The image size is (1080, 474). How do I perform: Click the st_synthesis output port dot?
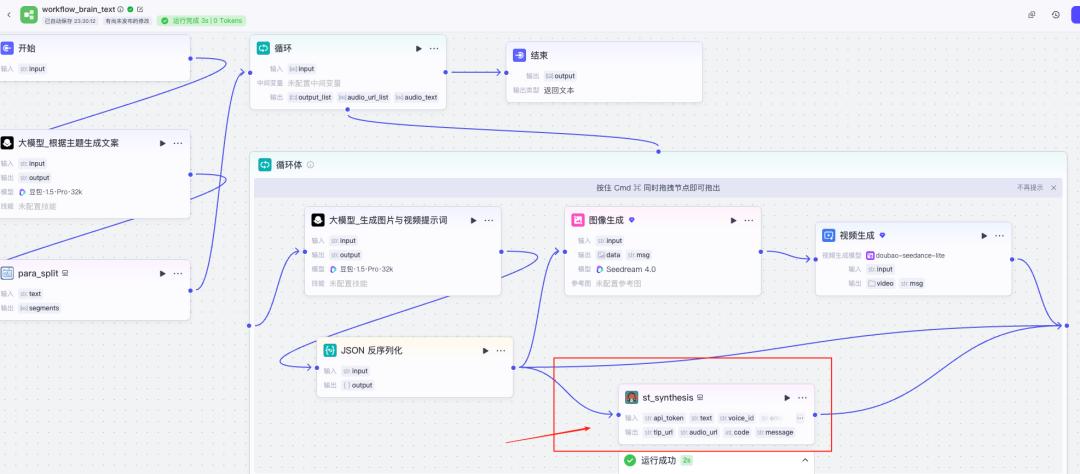pyautogui.click(x=815, y=415)
